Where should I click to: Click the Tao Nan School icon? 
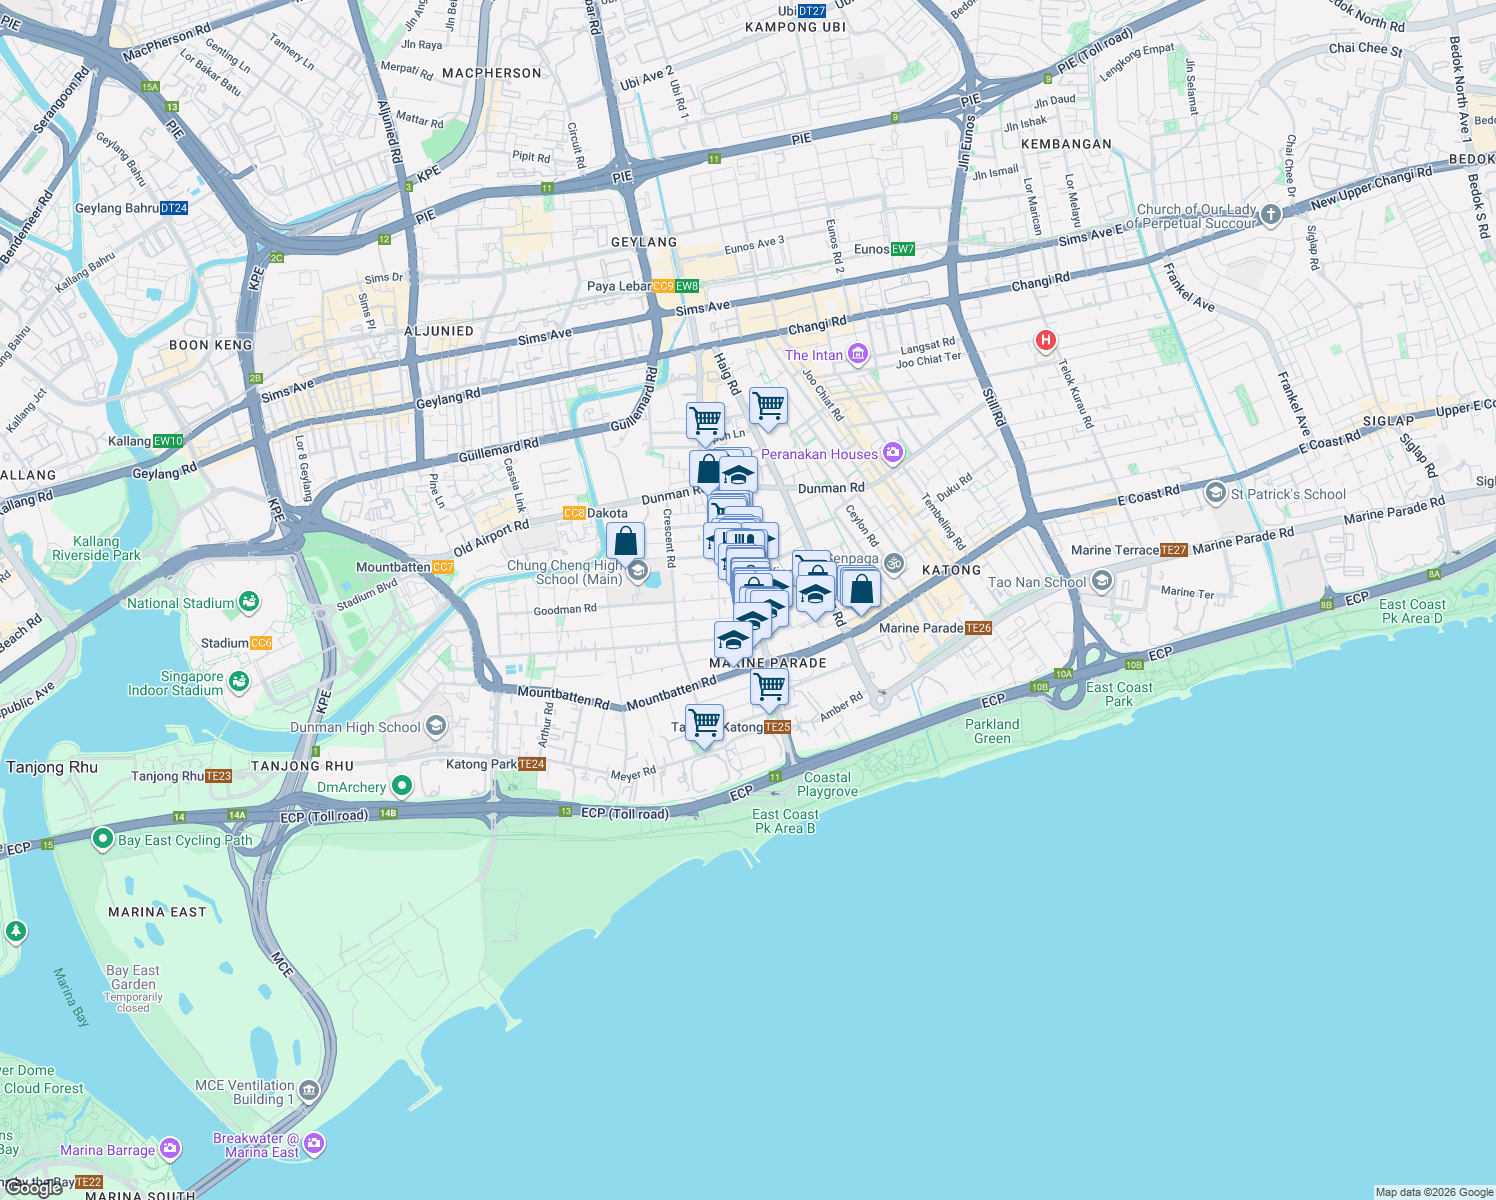1101,580
